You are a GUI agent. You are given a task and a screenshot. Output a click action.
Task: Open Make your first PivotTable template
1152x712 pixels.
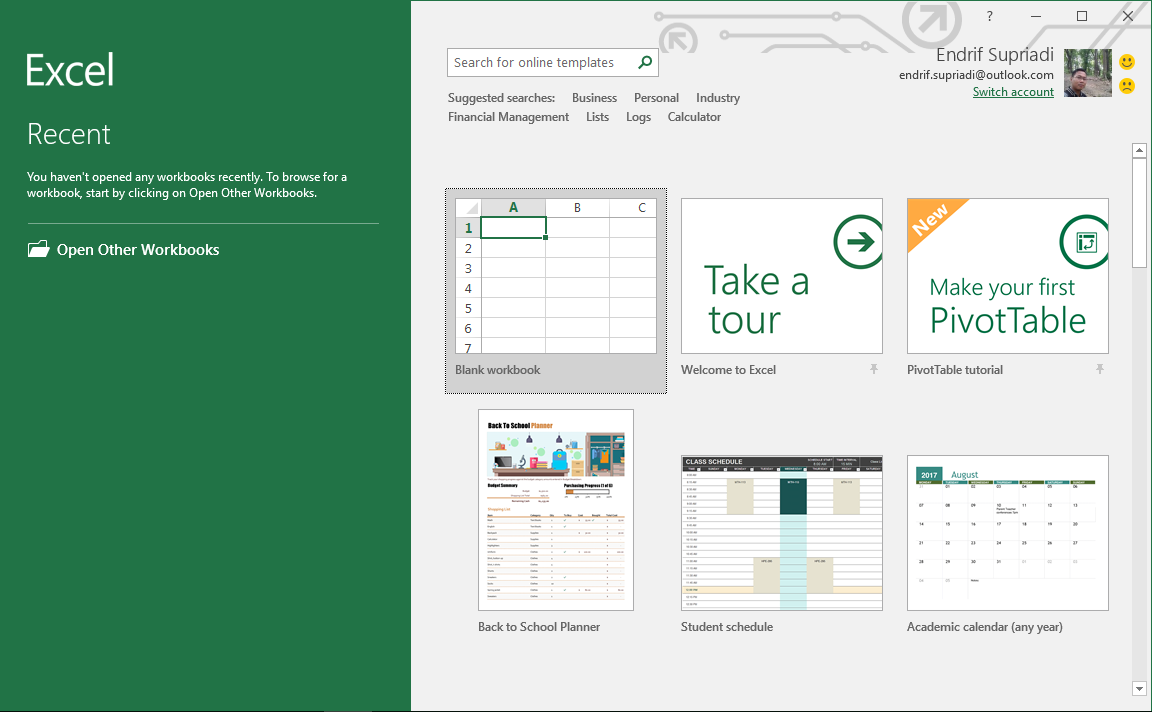pos(1008,276)
